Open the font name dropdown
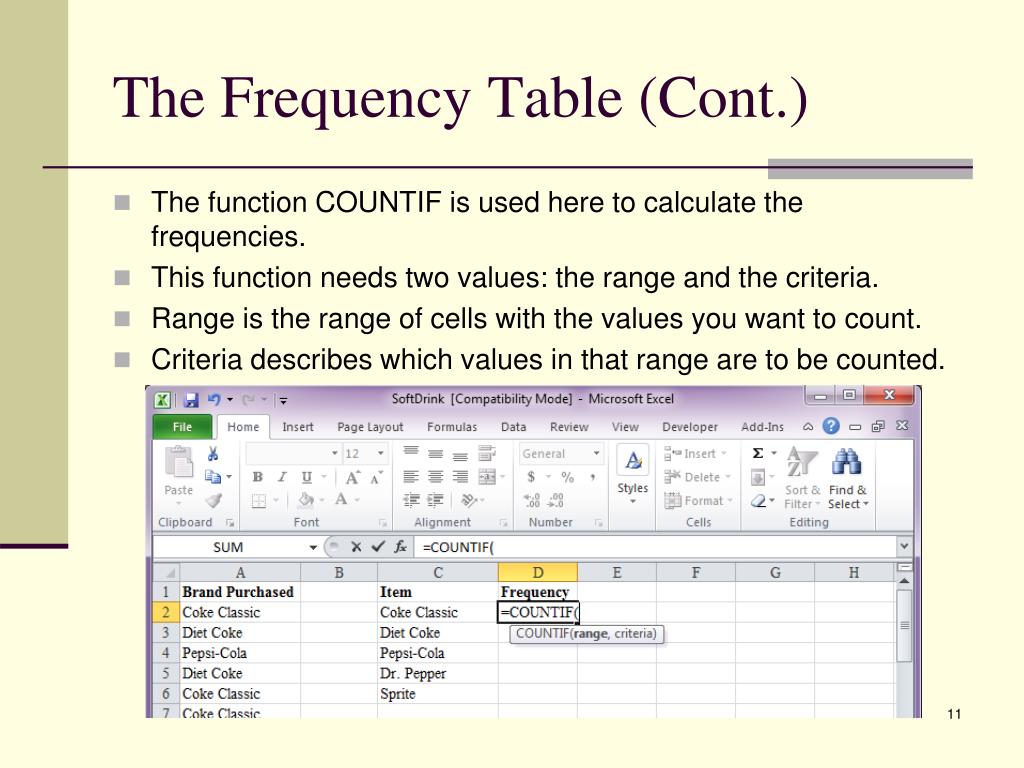1024x768 pixels. point(334,453)
